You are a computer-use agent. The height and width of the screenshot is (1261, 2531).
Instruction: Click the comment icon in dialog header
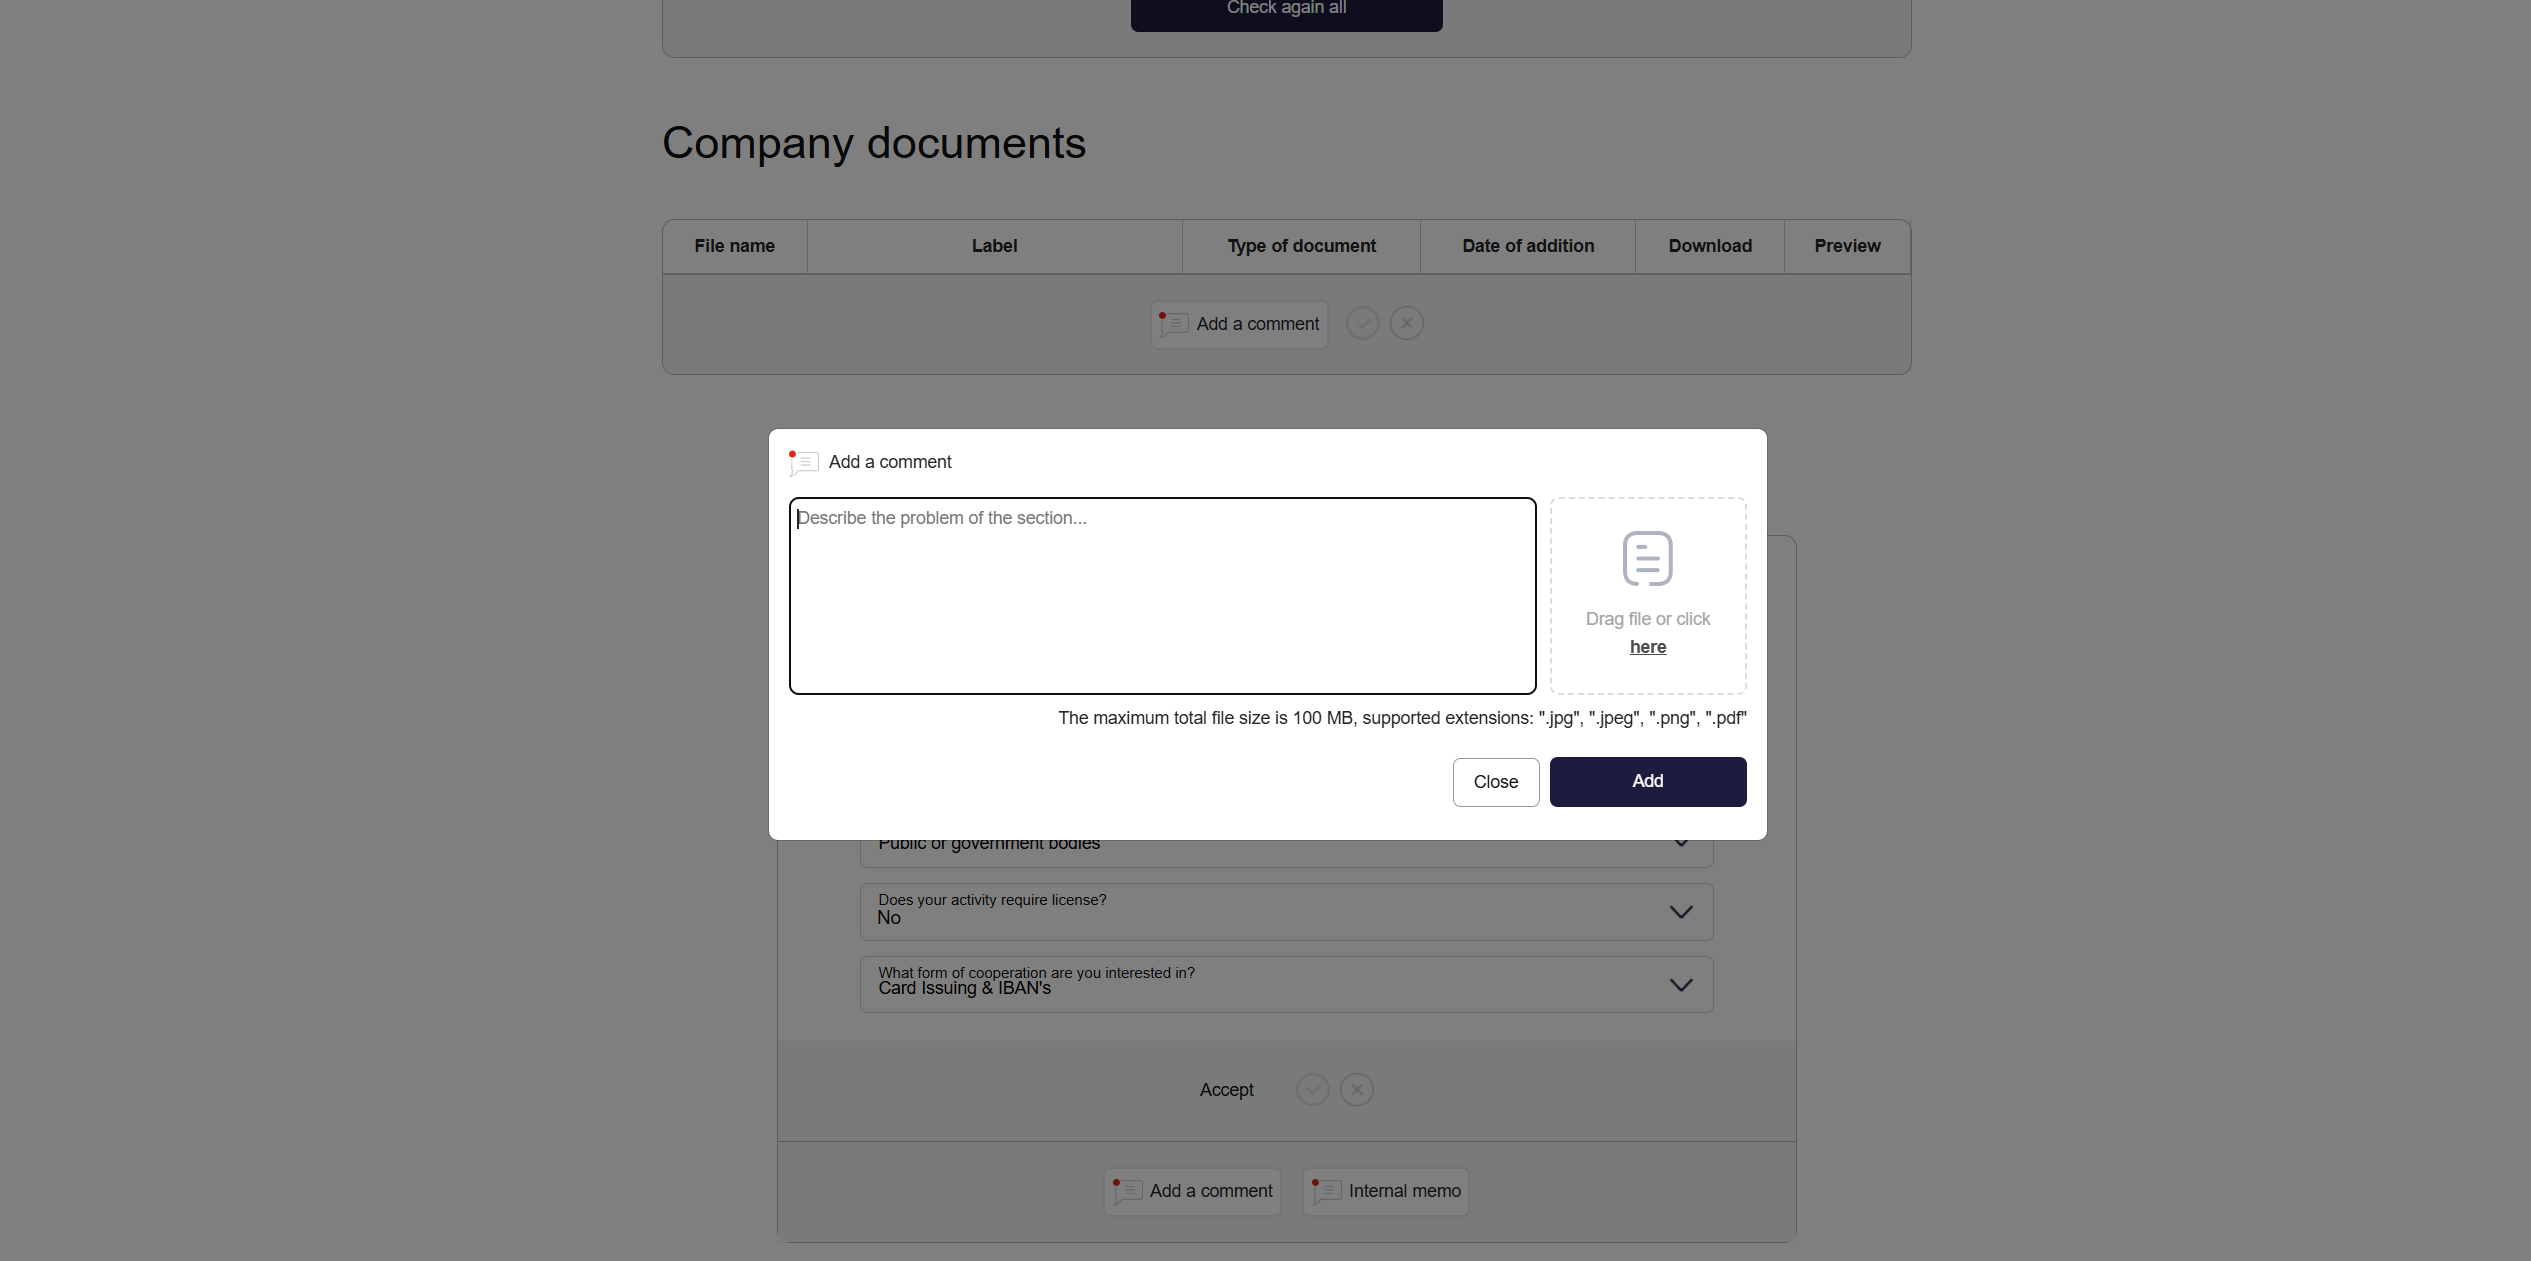coord(803,462)
